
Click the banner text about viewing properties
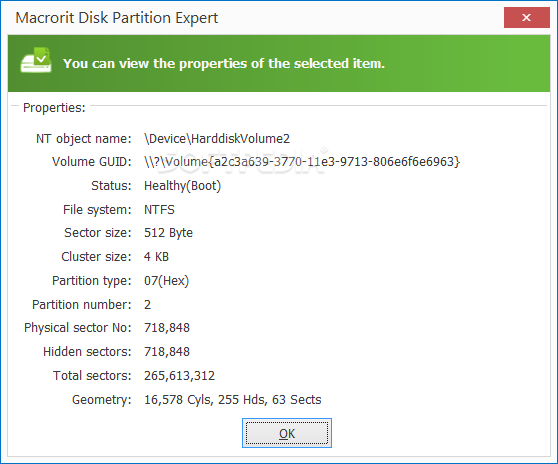224,64
